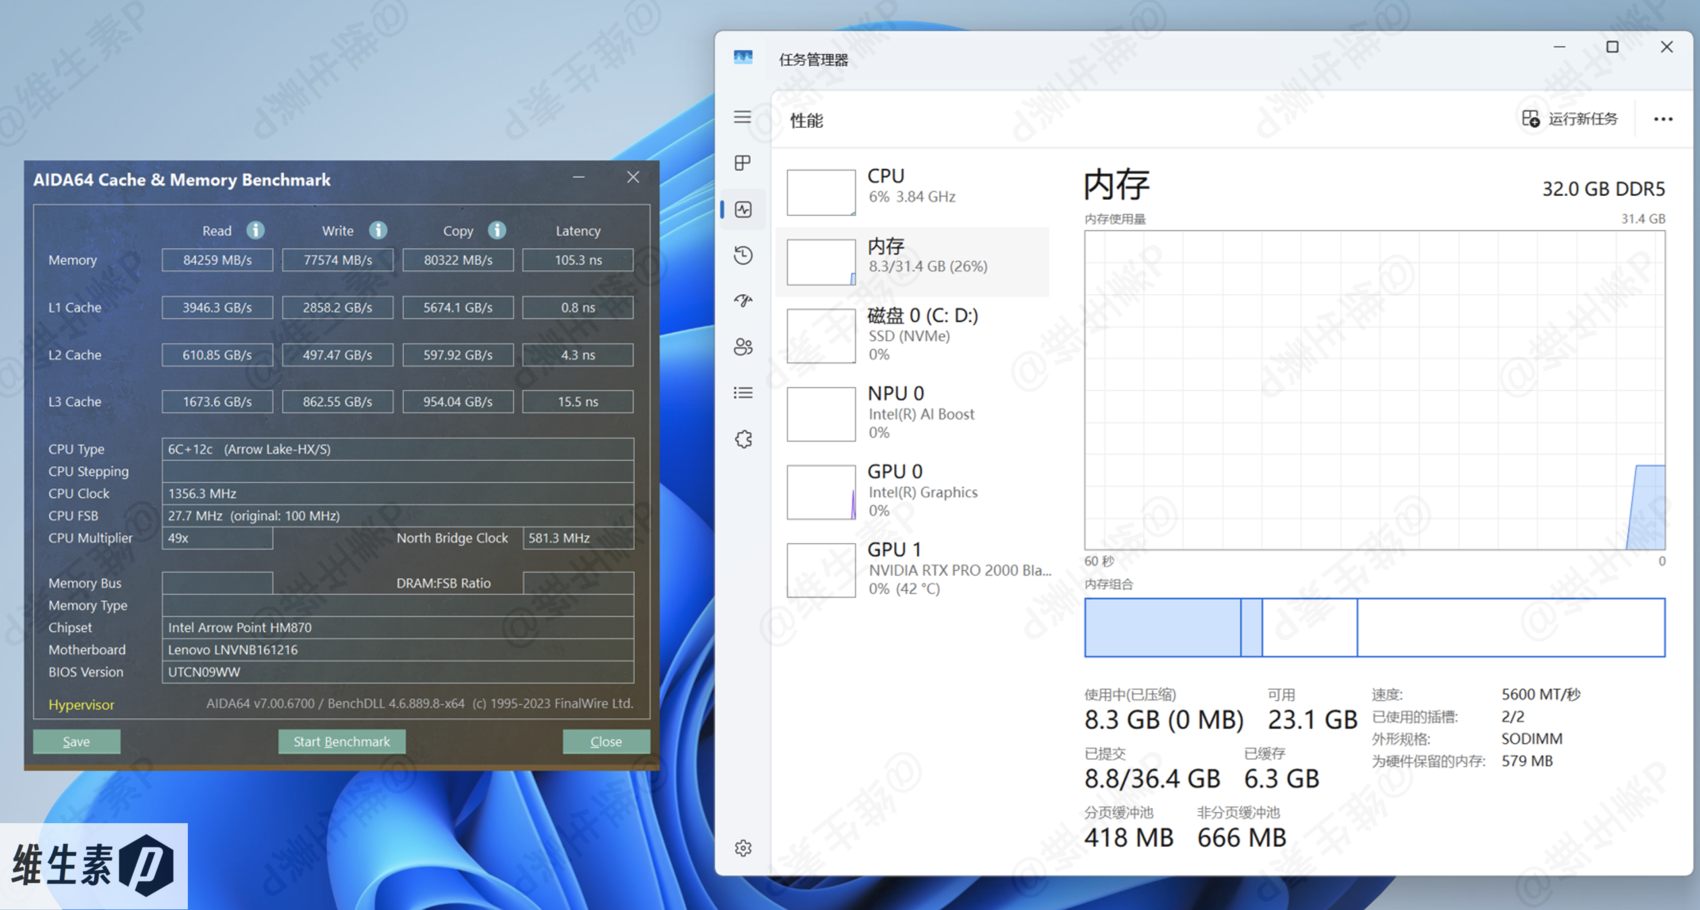Open Startup apps icon in Task Manager
The height and width of the screenshot is (910, 1700).
[x=743, y=300]
